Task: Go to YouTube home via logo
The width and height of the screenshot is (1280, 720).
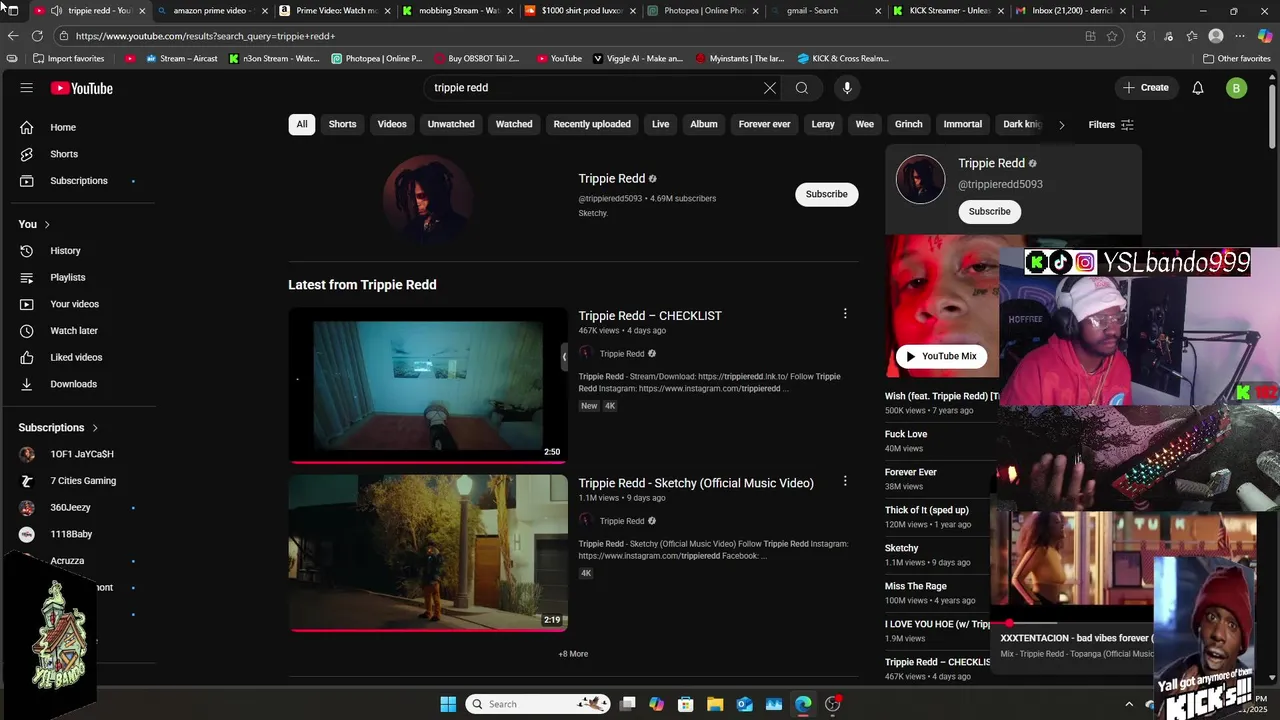Action: [82, 88]
